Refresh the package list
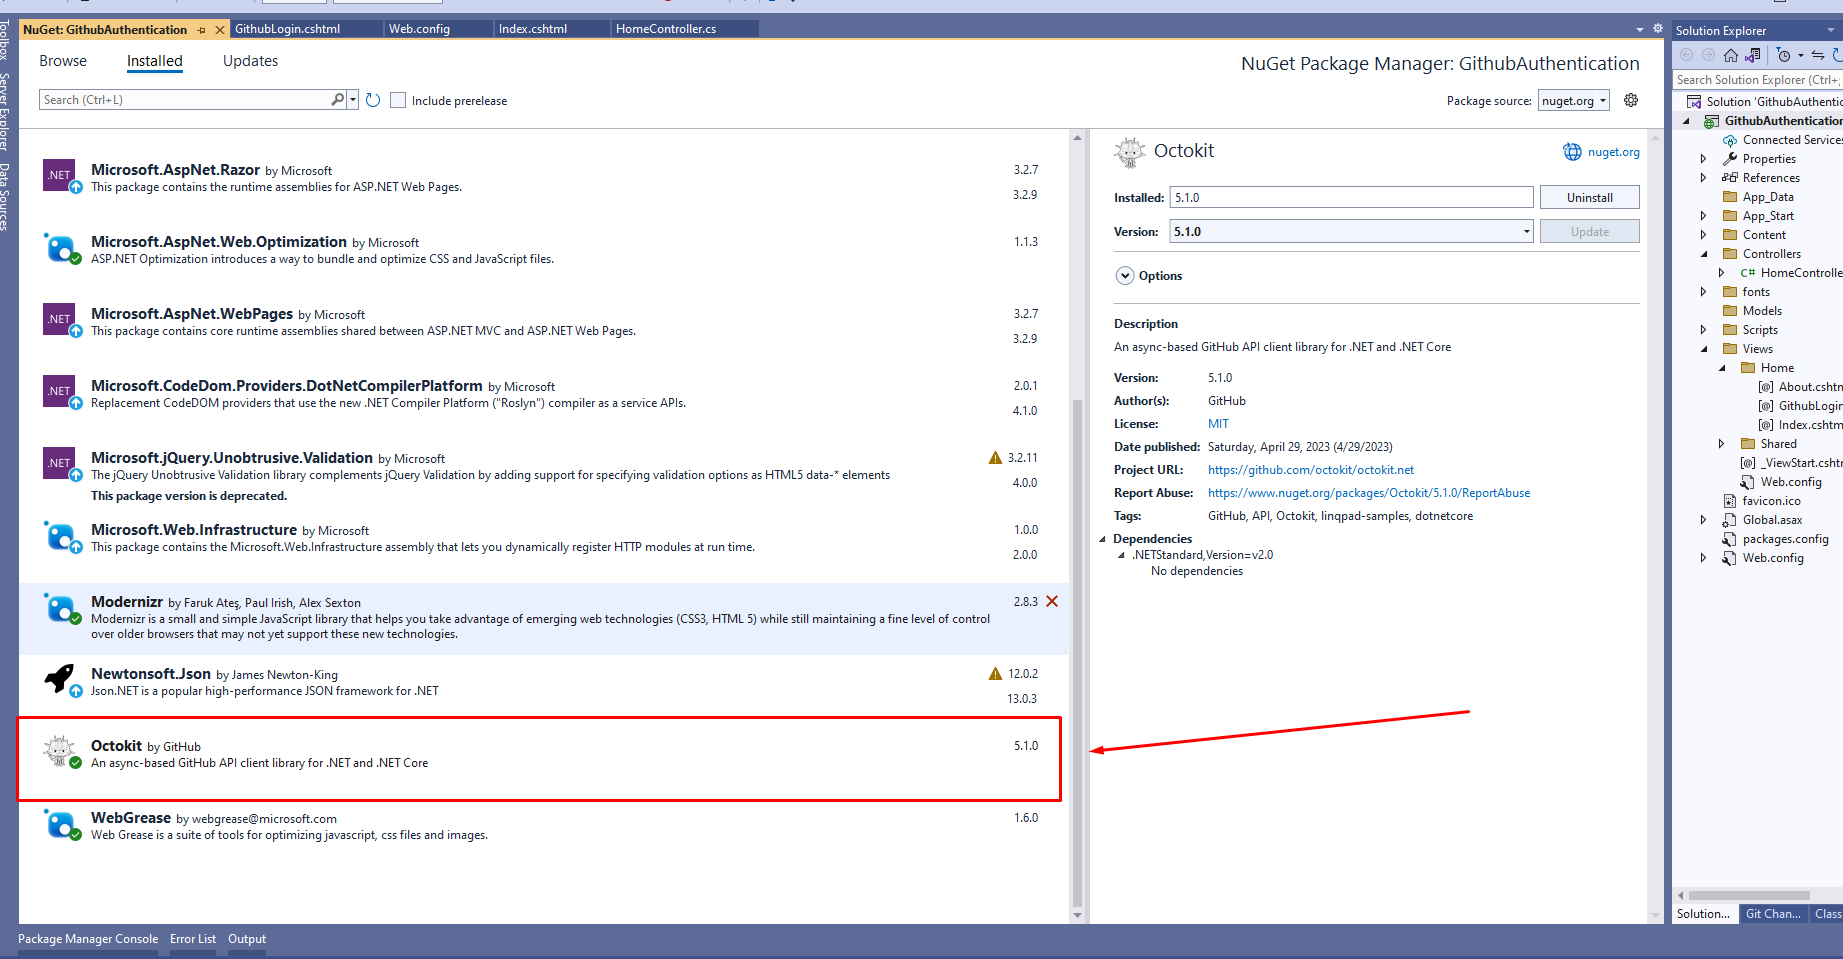This screenshot has width=1843, height=959. (x=373, y=100)
